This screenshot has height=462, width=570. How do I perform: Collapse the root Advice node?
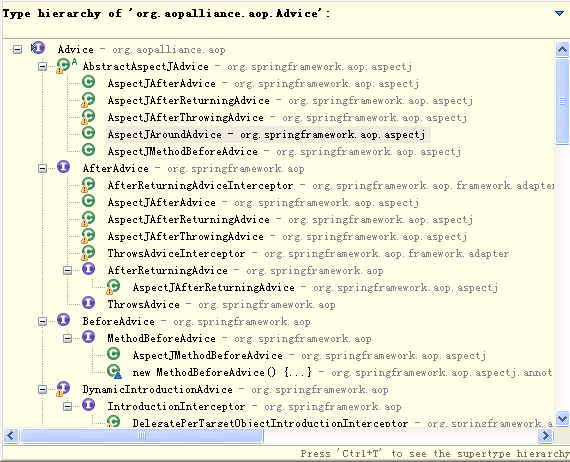tap(17, 49)
